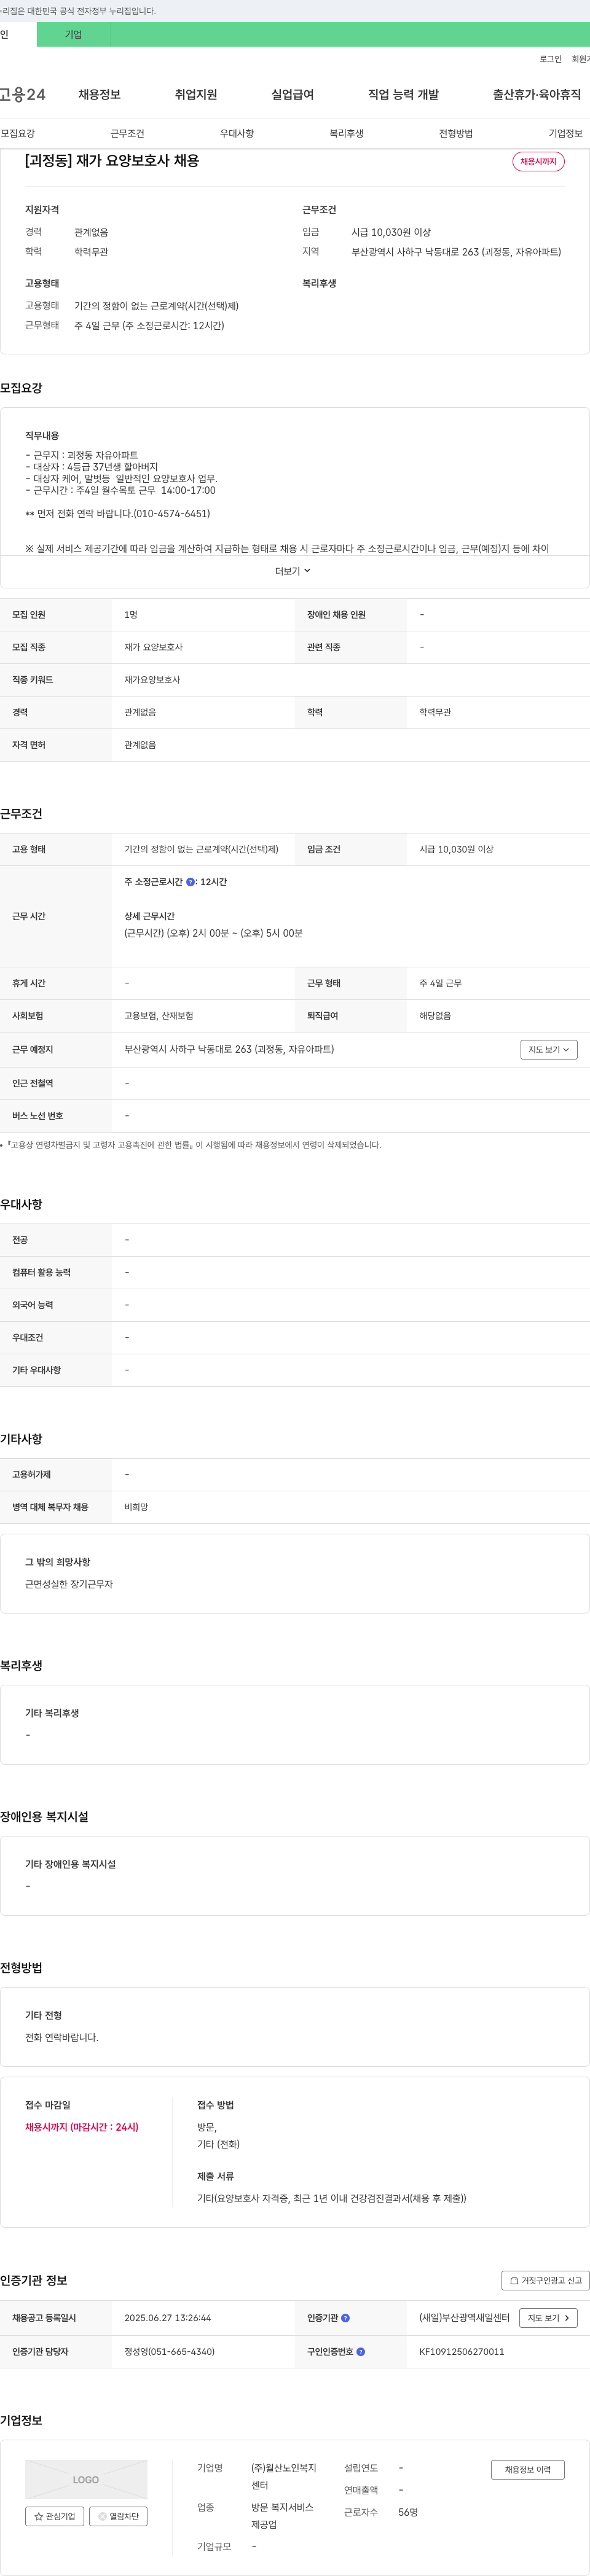This screenshot has height=2576, width=590.
Task: Click the 고용보험, 산재보험 insurance value
Action: tap(159, 1016)
